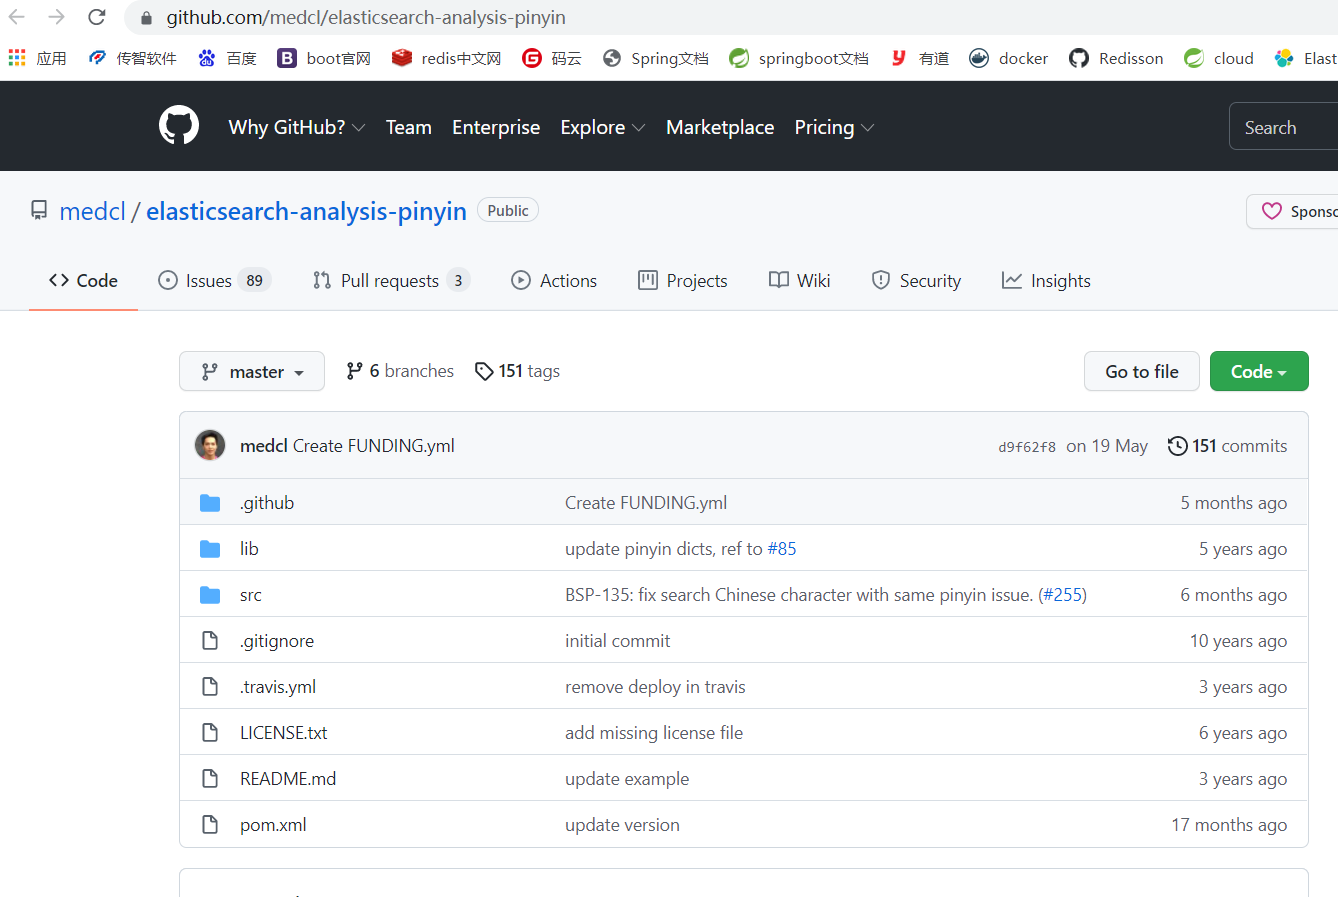
Task: Click the browser forward arrow
Action: [57, 17]
